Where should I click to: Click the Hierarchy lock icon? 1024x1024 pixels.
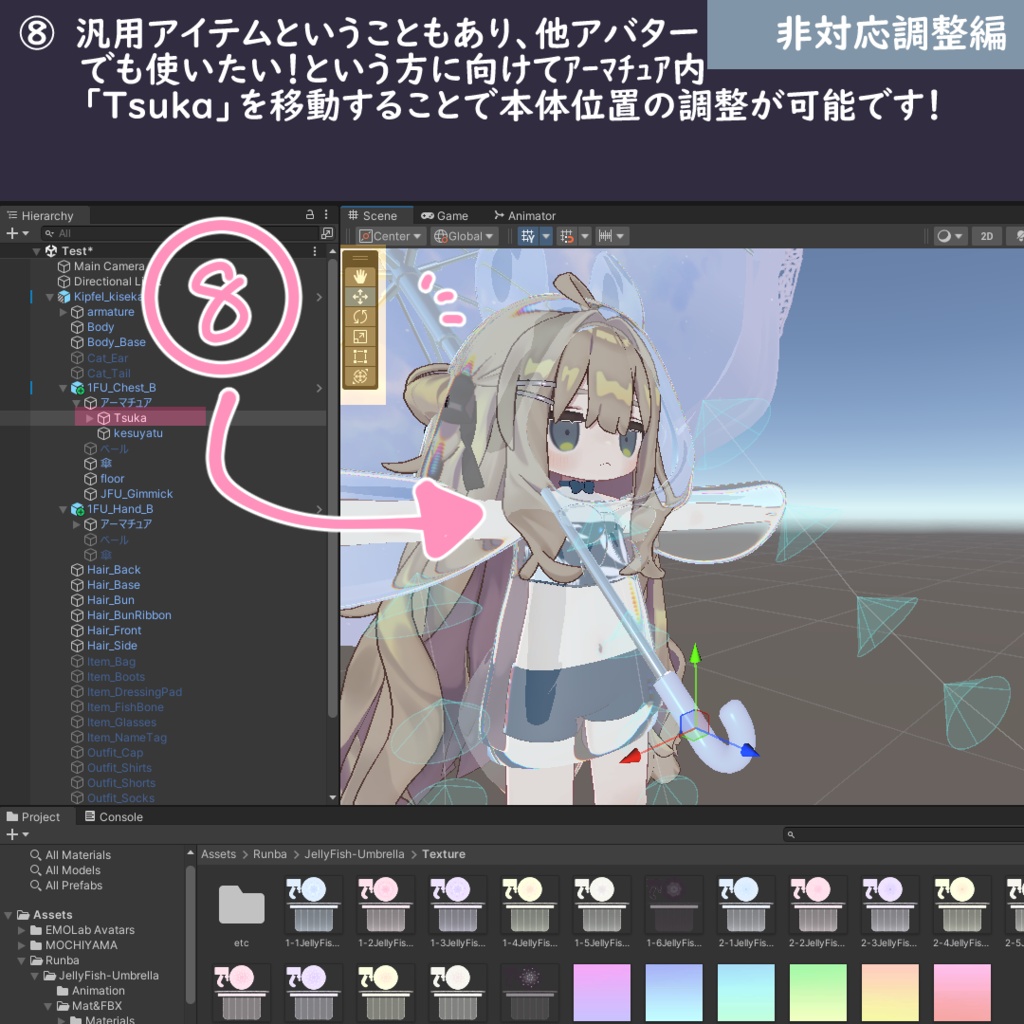310,214
